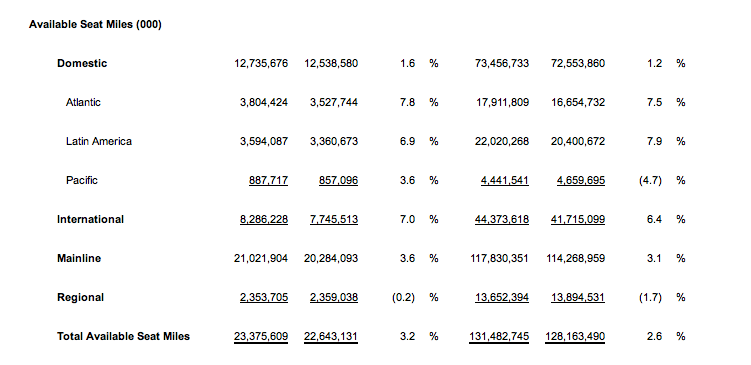Select the International value 44,373,618
Screen dimensions: 751x365
502,219
